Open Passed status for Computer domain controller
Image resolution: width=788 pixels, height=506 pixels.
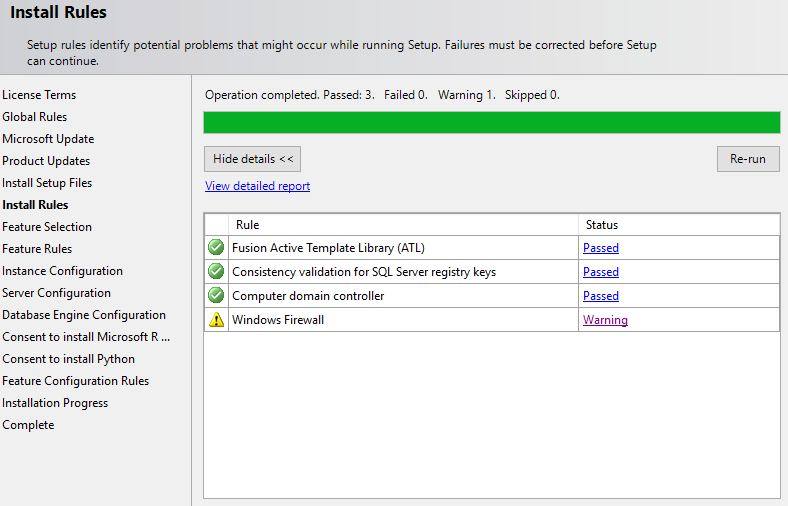click(x=601, y=296)
